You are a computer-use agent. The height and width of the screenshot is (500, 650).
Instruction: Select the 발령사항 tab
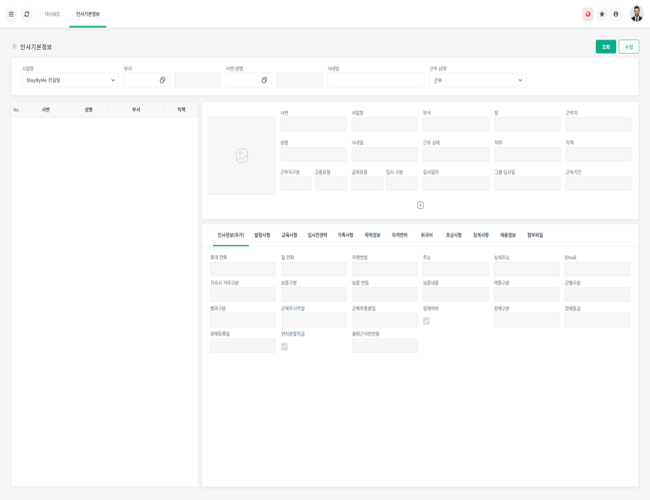[x=262, y=235]
